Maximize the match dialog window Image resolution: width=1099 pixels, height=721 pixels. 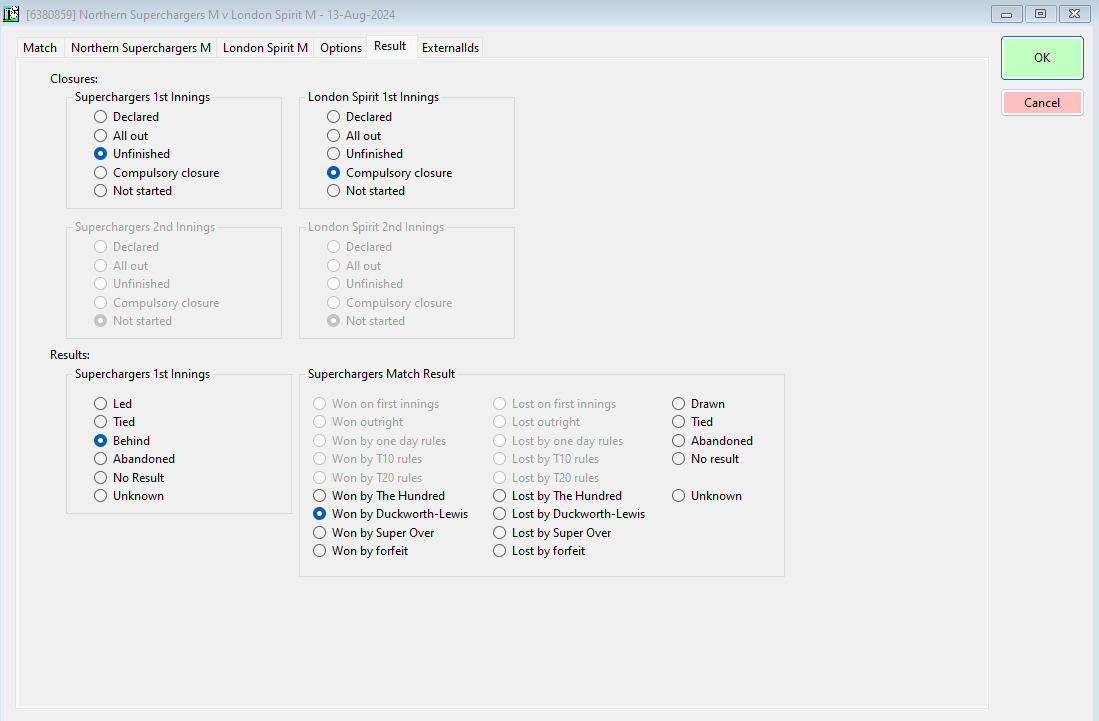click(1040, 13)
